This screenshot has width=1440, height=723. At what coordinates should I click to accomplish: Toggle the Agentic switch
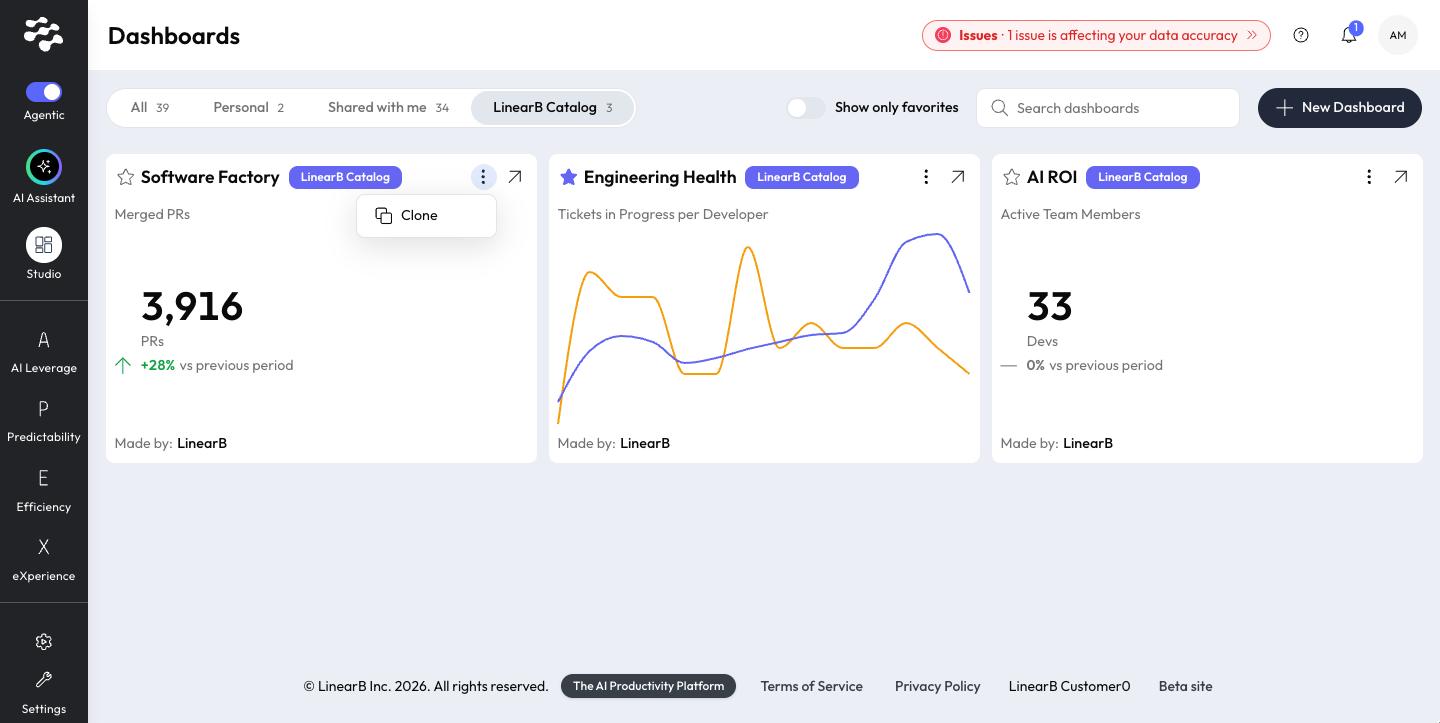tap(44, 92)
